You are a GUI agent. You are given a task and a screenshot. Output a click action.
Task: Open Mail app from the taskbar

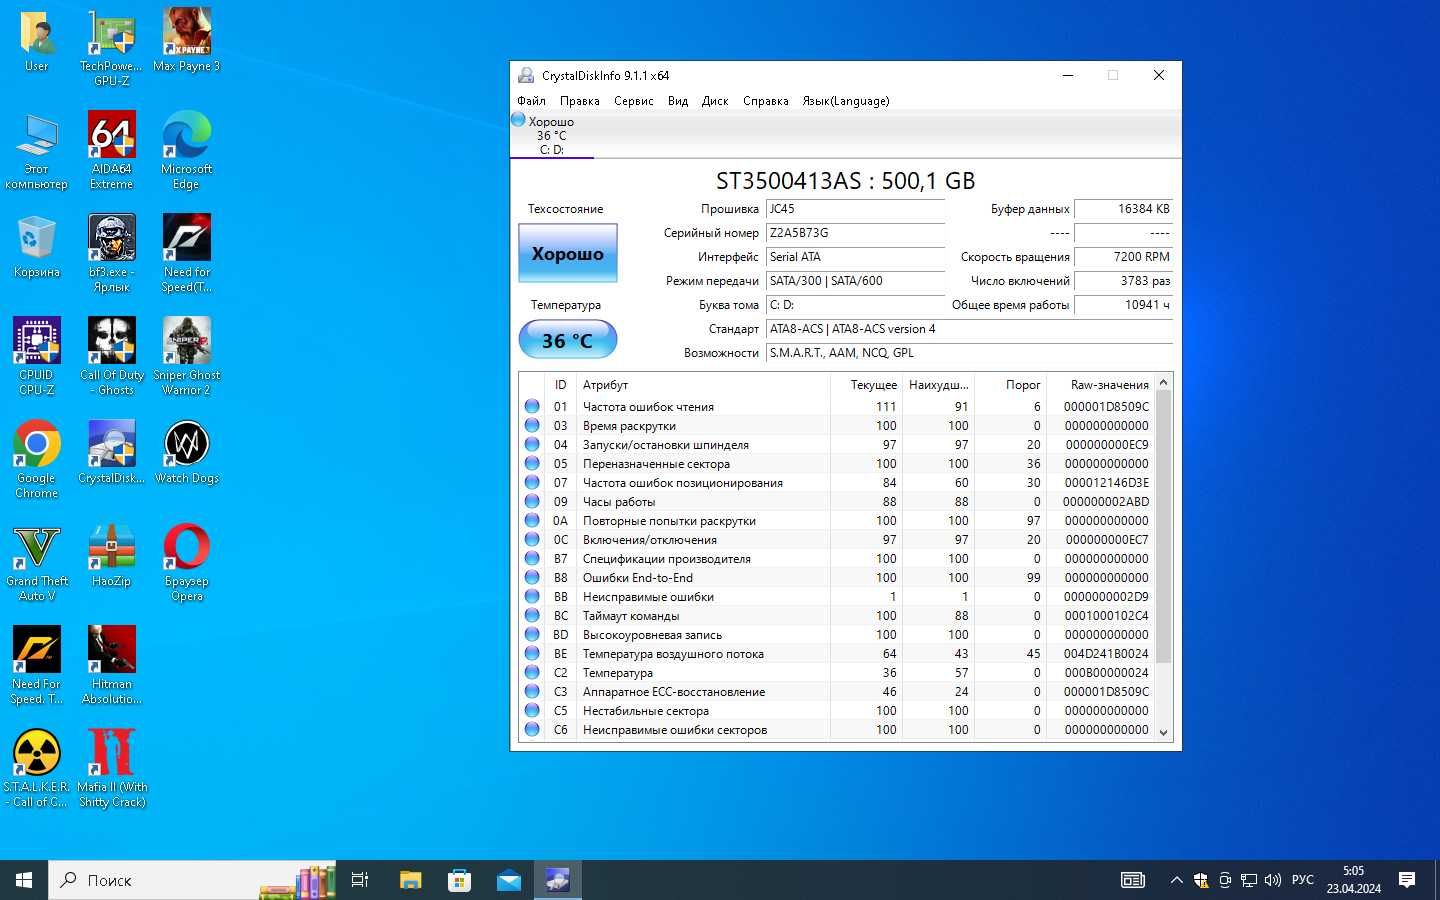(x=508, y=880)
